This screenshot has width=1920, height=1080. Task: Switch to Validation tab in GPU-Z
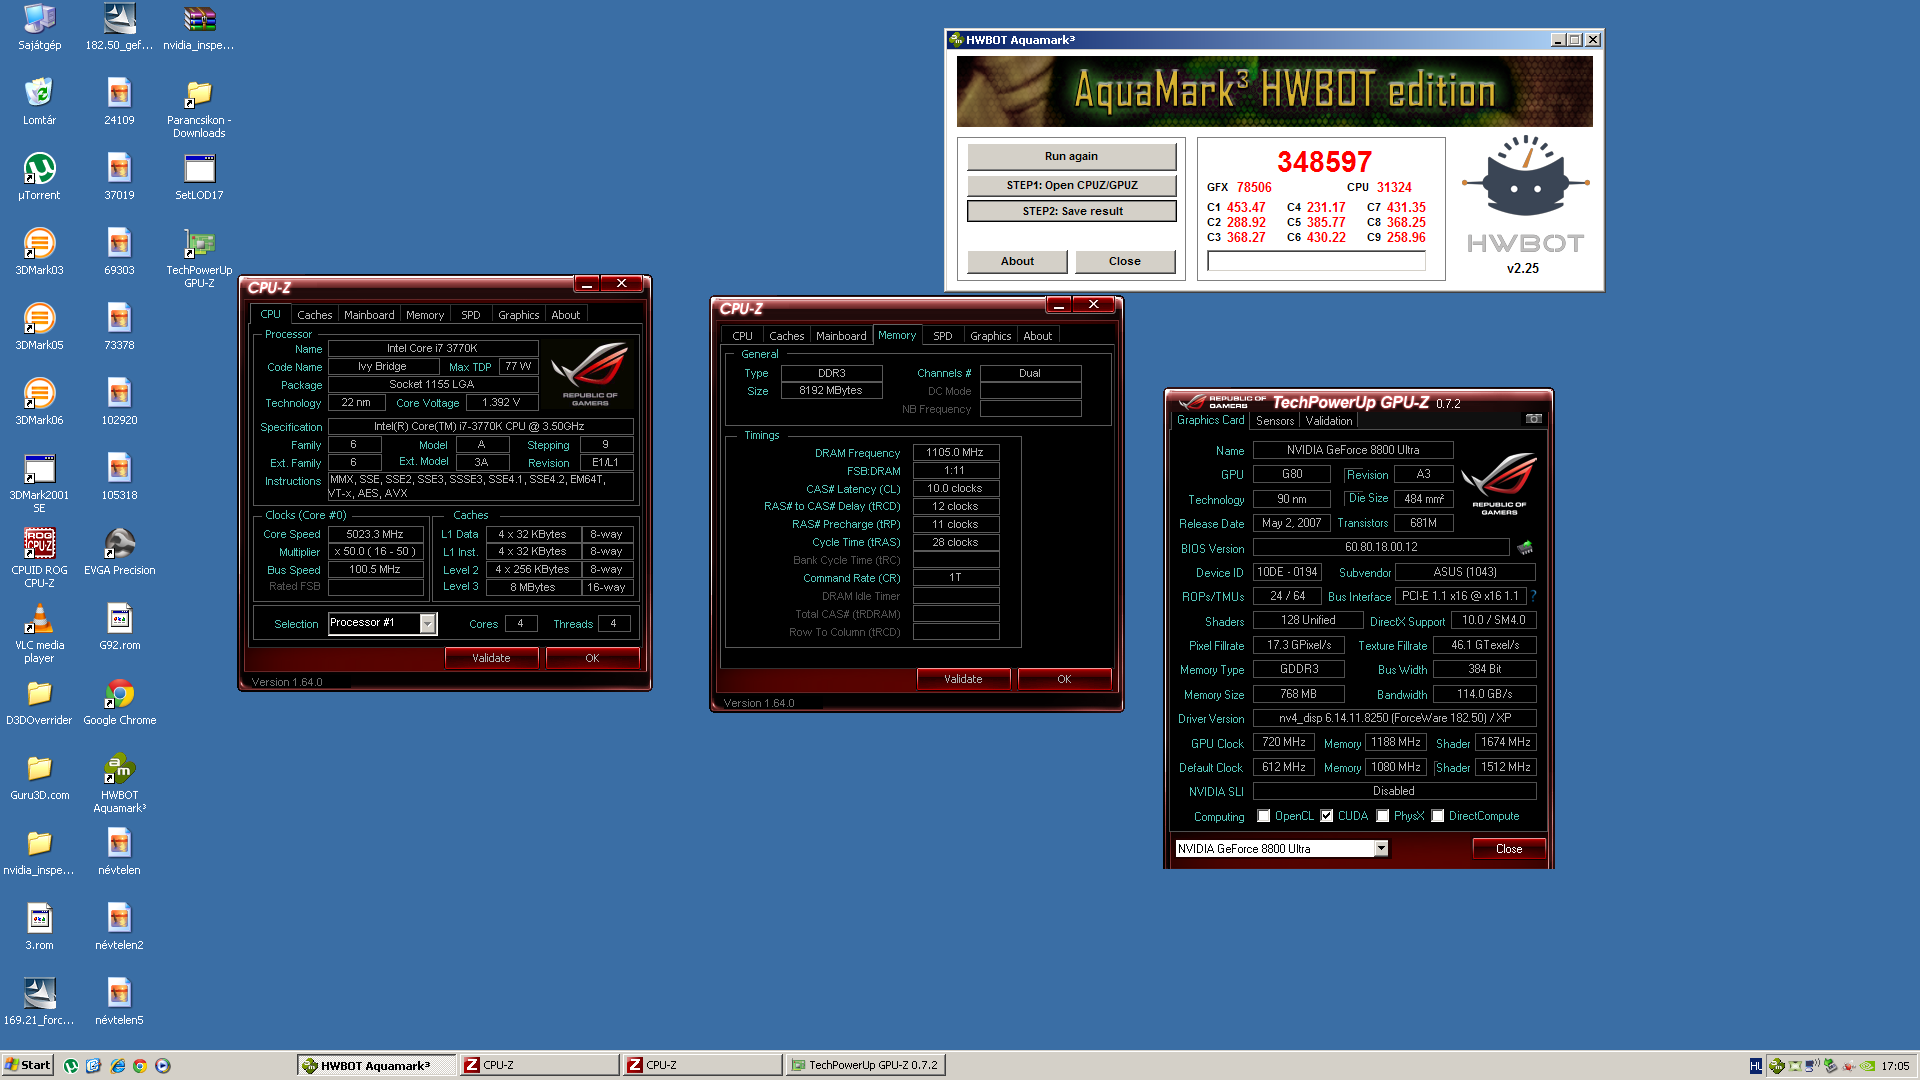1329,421
